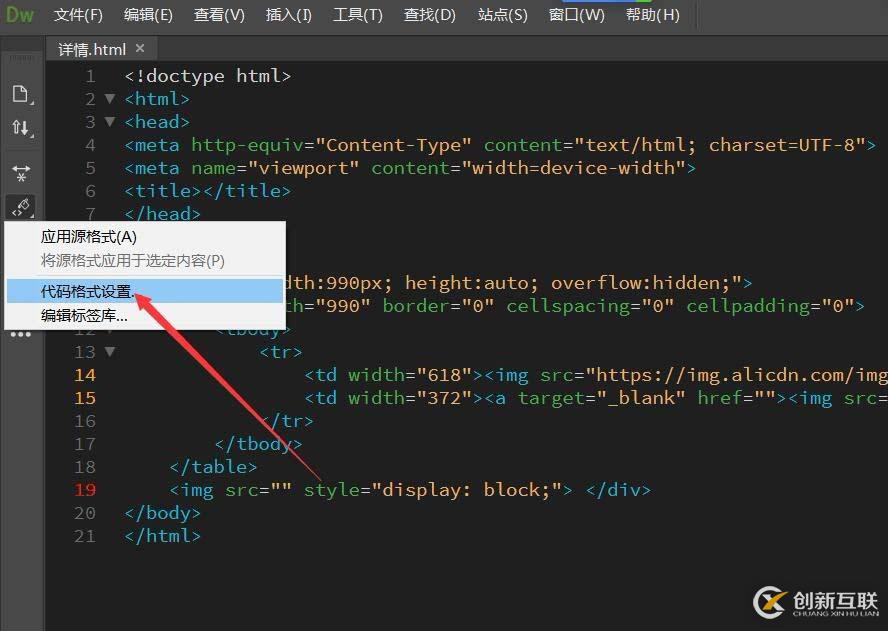Image resolution: width=888 pixels, height=631 pixels.
Task: Click line number 21 in the gutter
Action: click(85, 536)
